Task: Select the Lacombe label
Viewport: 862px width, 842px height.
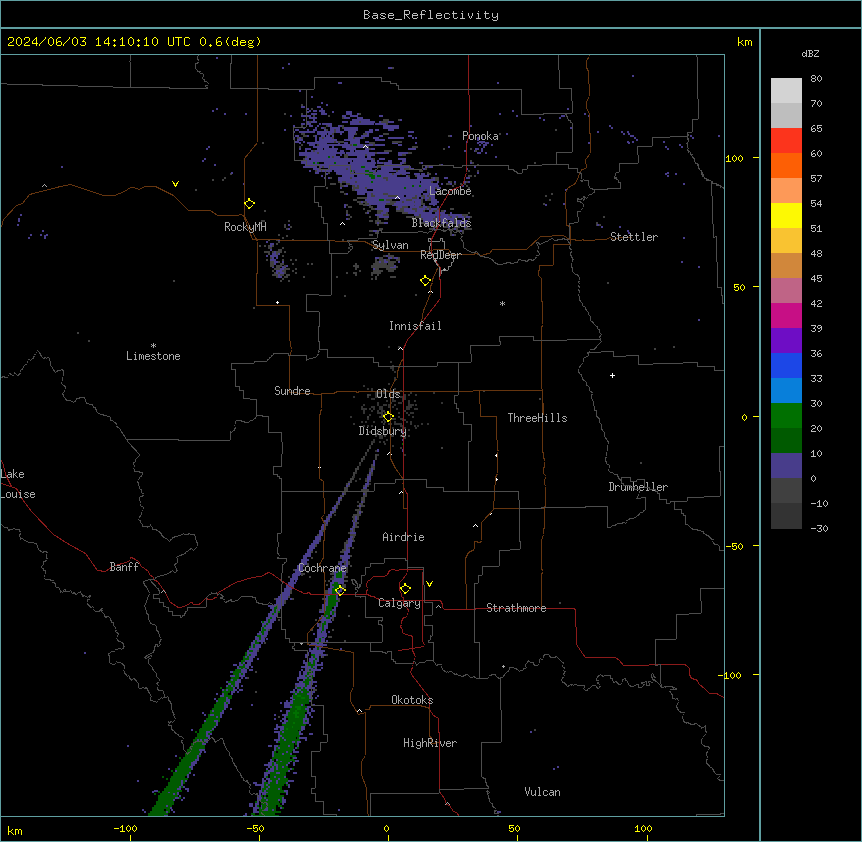Action: [450, 191]
